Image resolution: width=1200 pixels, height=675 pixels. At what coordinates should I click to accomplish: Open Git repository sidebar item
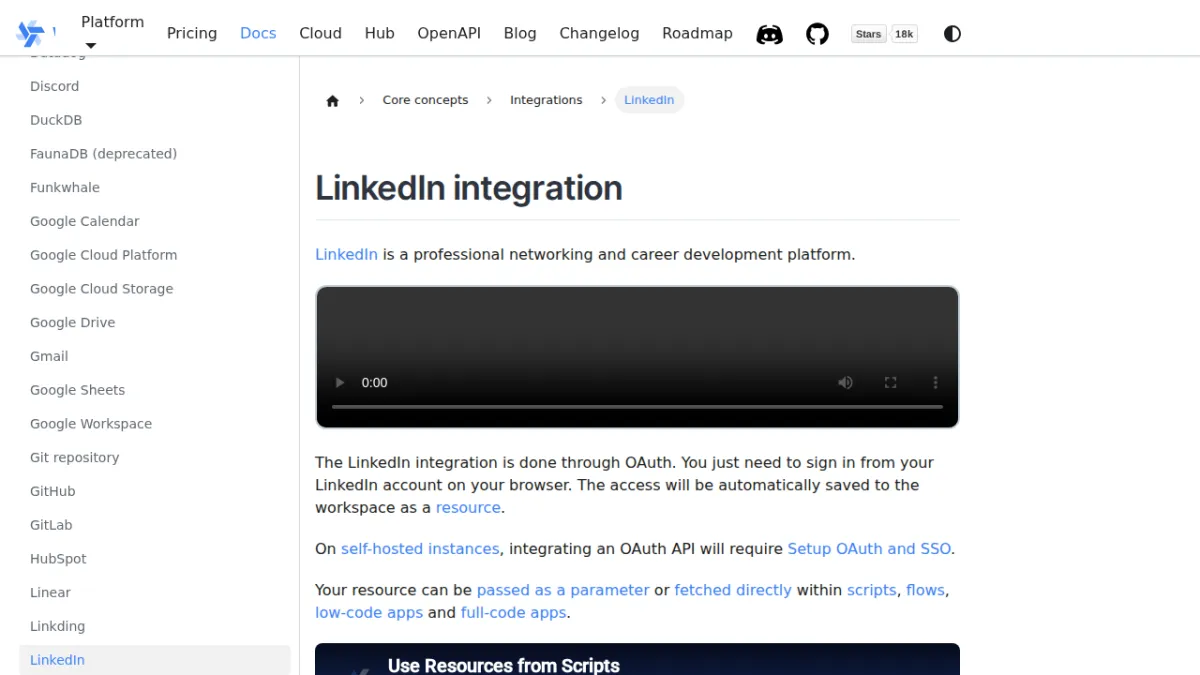click(155, 458)
